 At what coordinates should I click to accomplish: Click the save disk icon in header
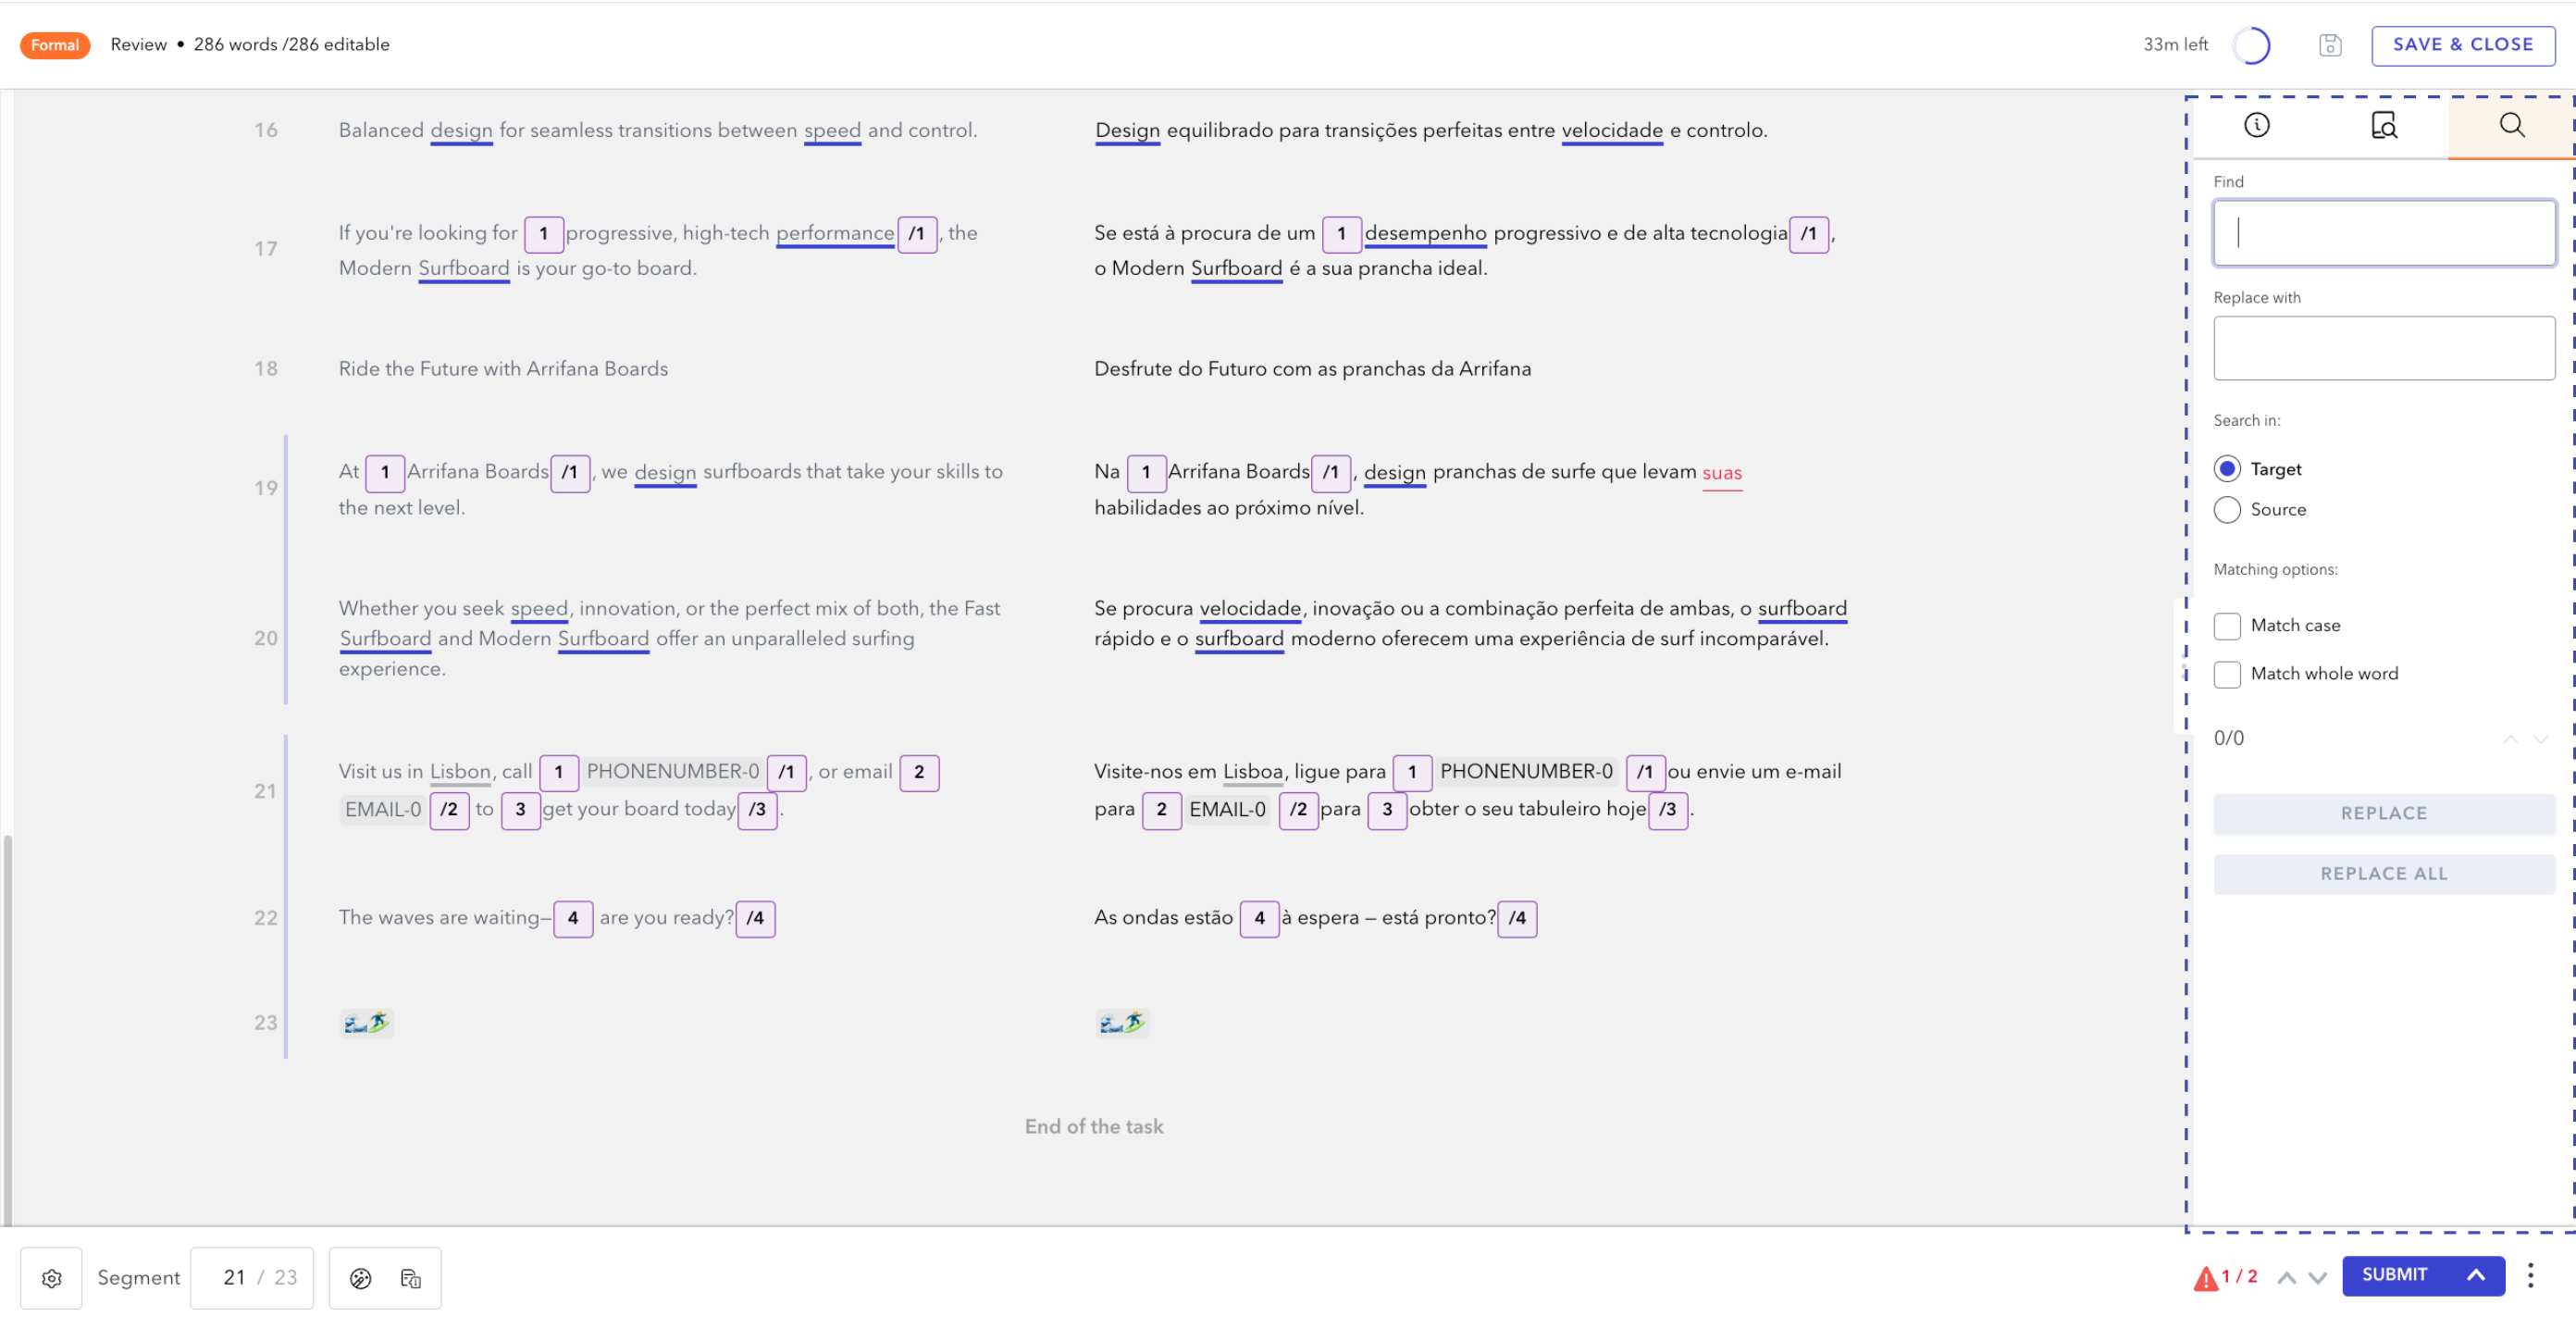[2329, 45]
